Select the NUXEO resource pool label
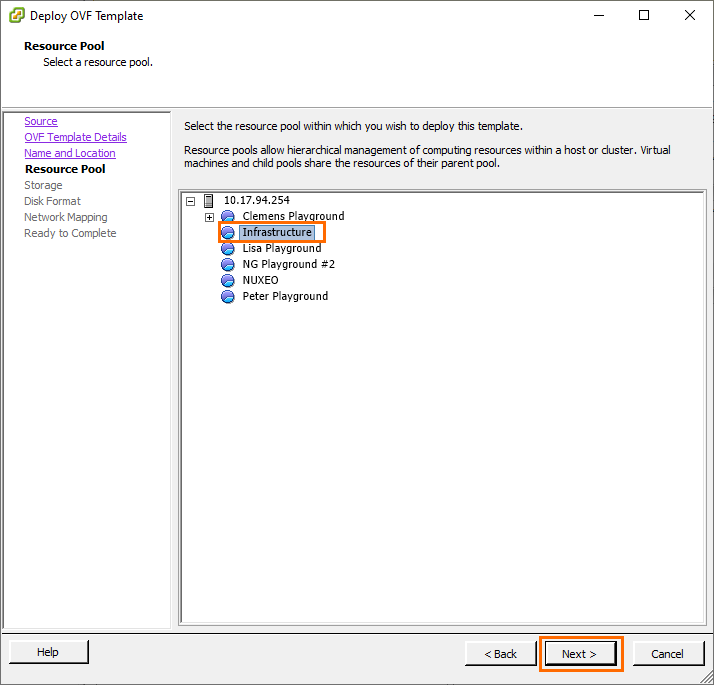 pos(260,281)
